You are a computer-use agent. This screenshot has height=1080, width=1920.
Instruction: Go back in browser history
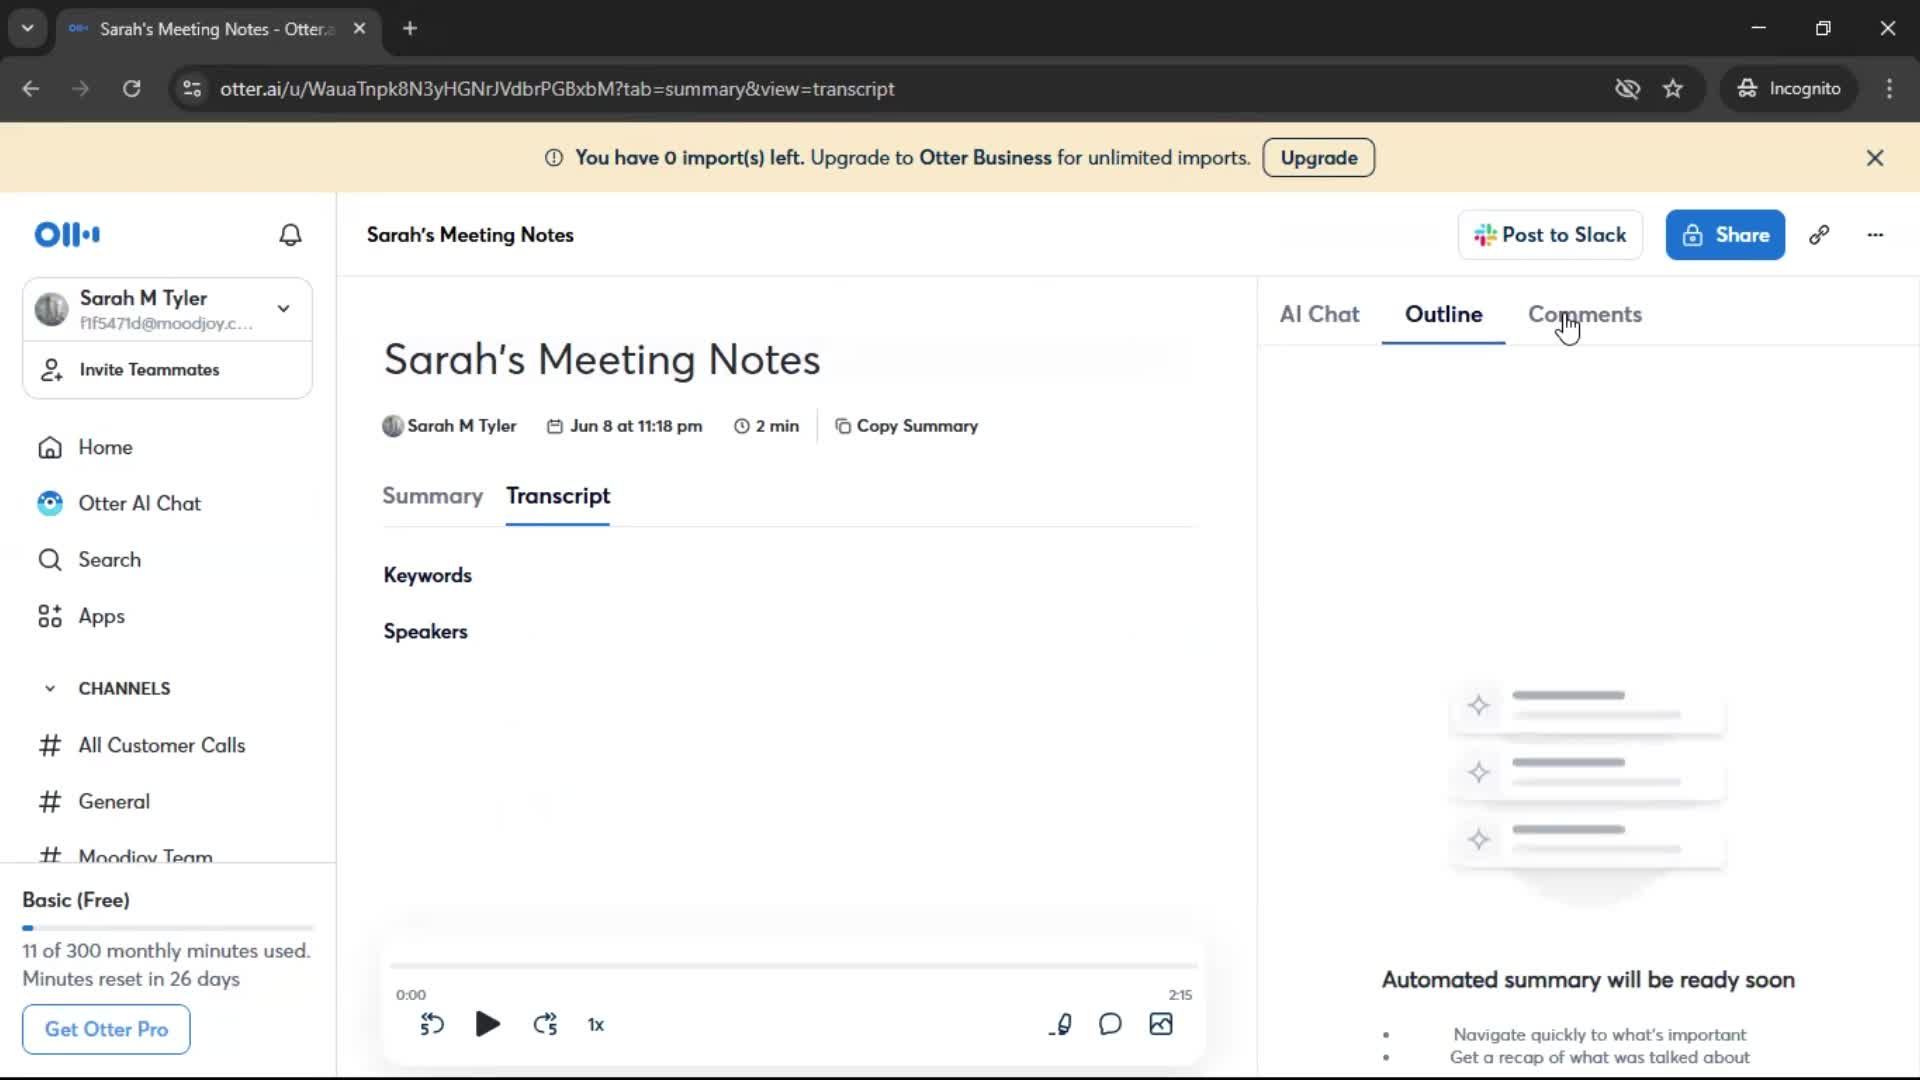31,89
